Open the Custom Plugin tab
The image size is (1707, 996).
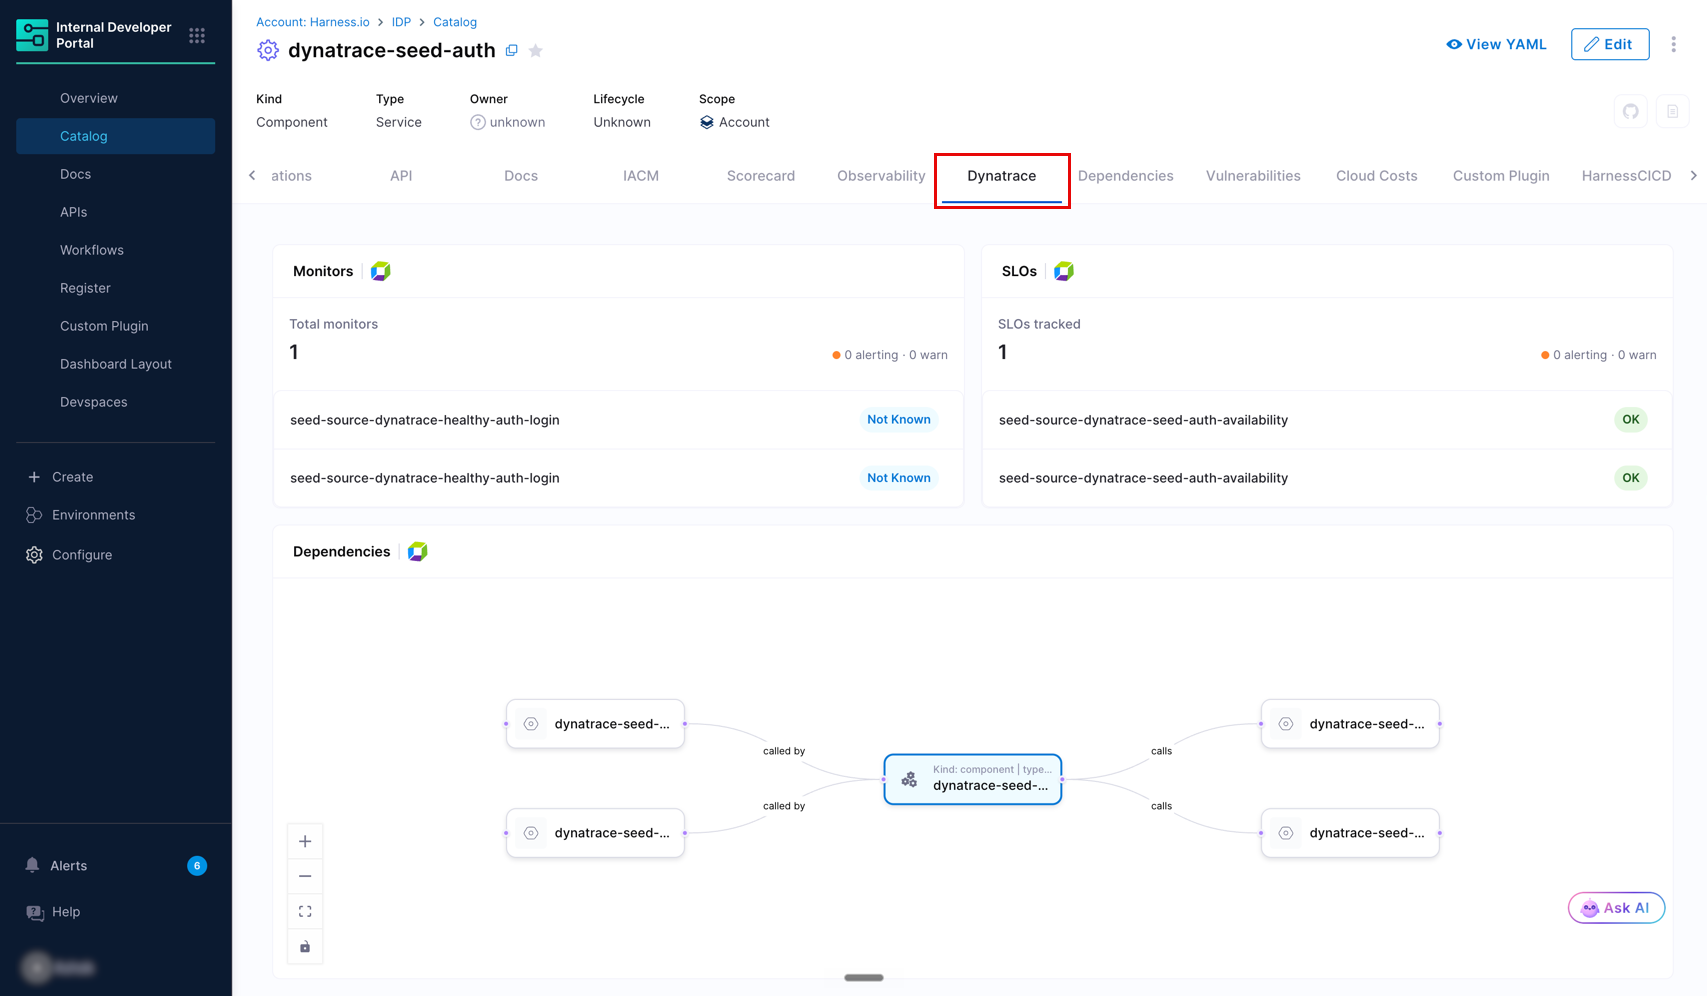click(1501, 176)
